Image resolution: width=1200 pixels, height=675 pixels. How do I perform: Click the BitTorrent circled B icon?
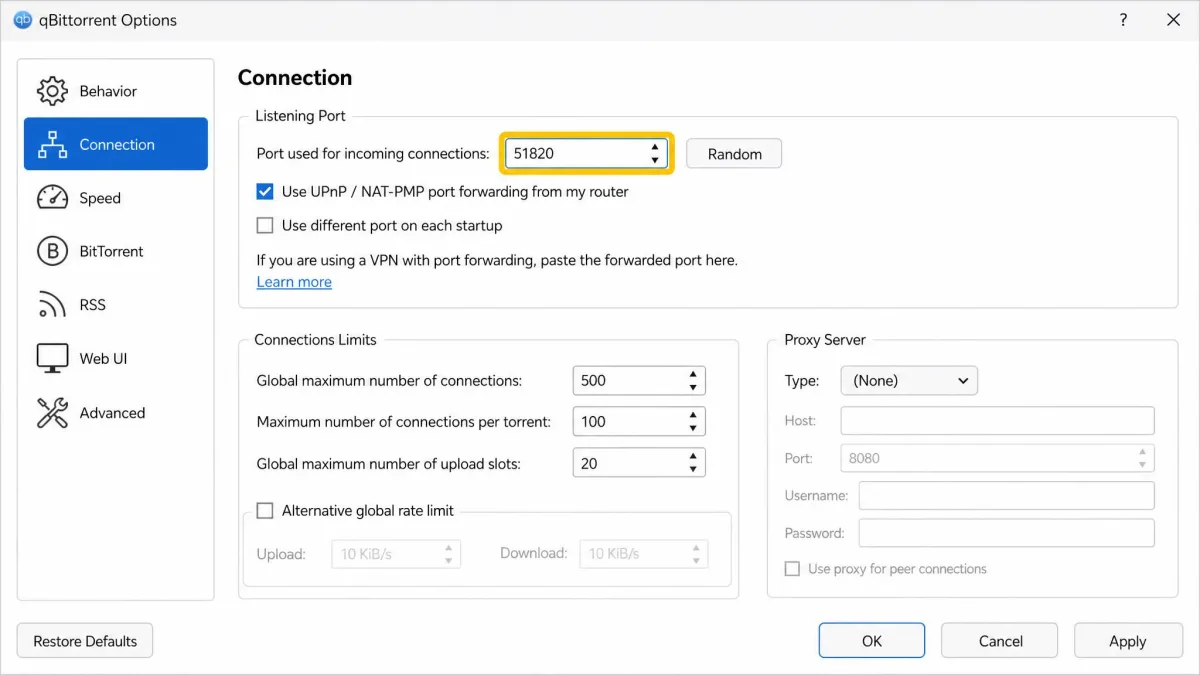tap(52, 251)
